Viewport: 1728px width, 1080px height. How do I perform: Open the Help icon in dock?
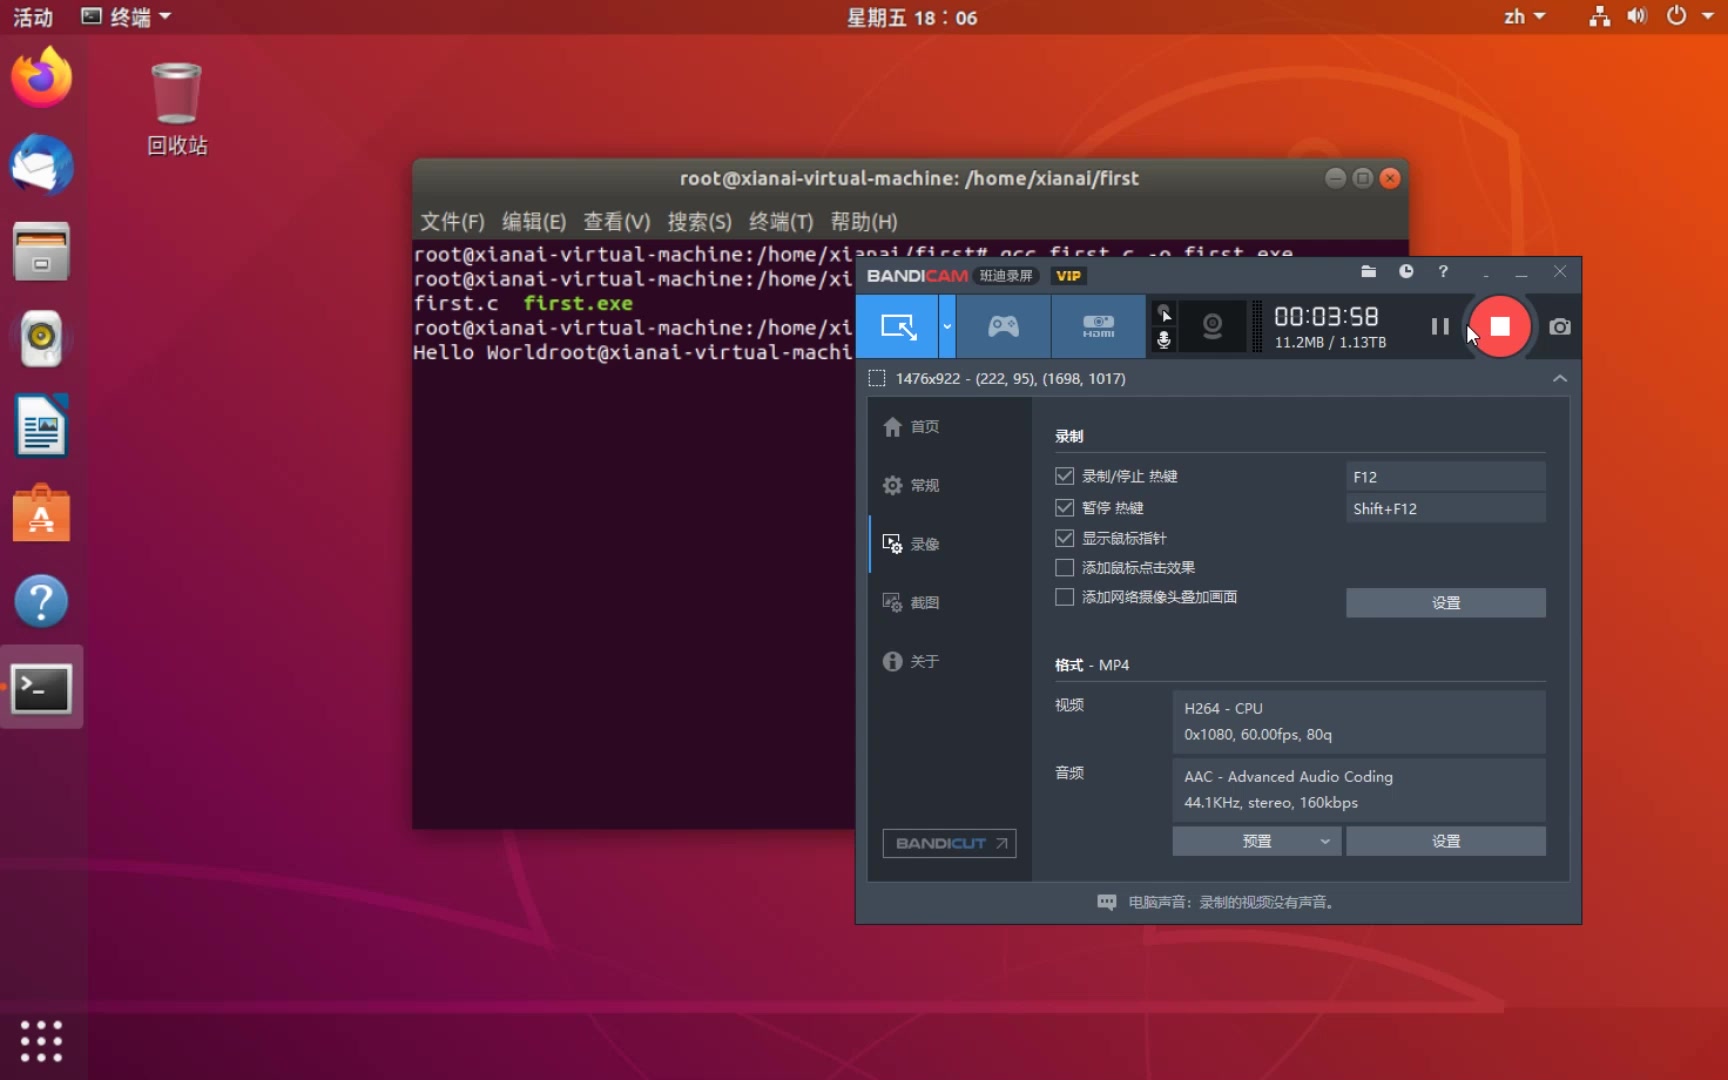(41, 601)
